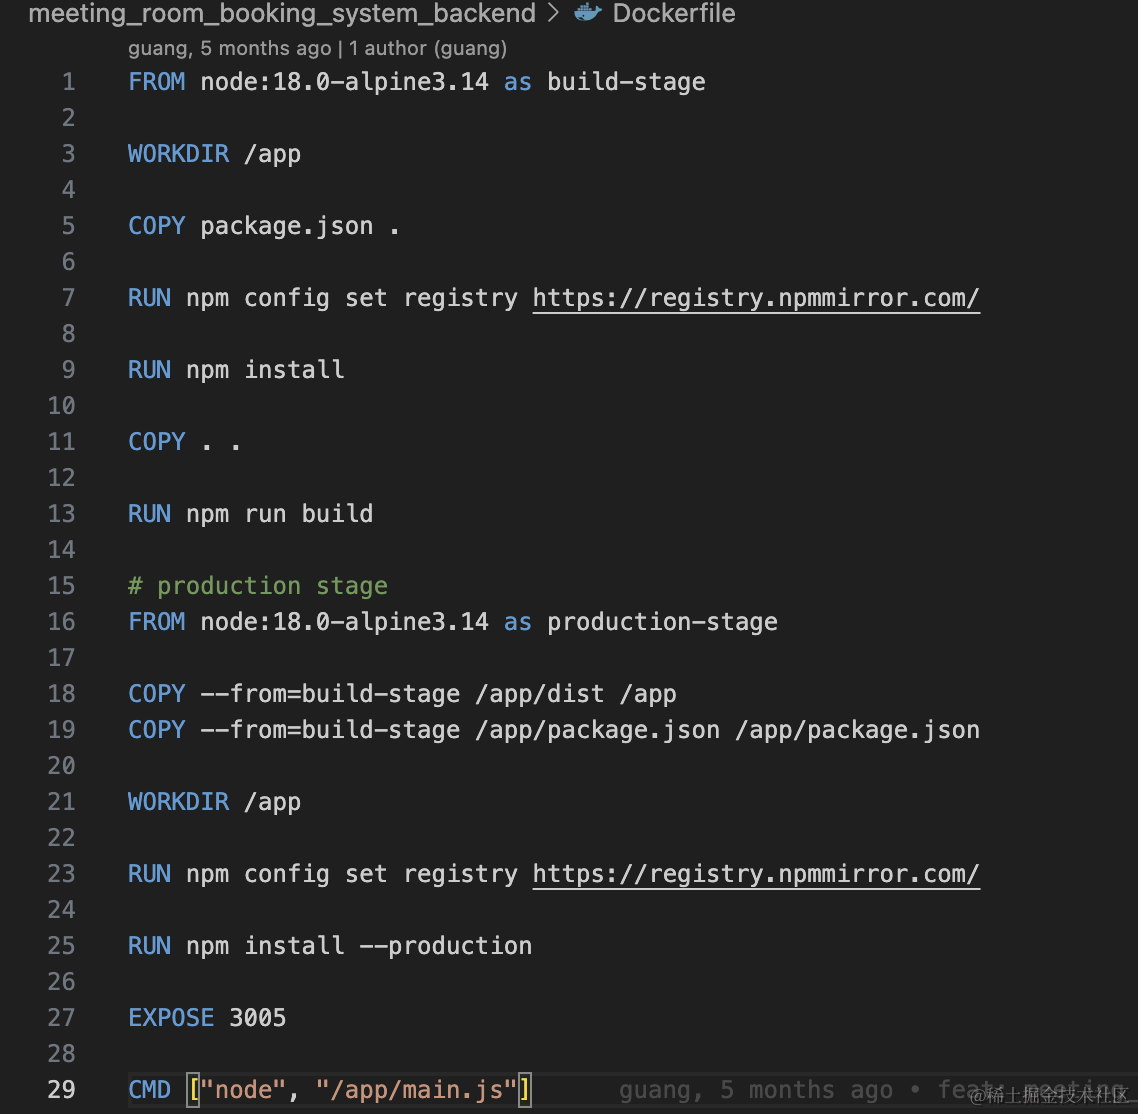Click line number 16 in the gutter
Image resolution: width=1138 pixels, height=1114 pixels.
pyautogui.click(x=61, y=621)
